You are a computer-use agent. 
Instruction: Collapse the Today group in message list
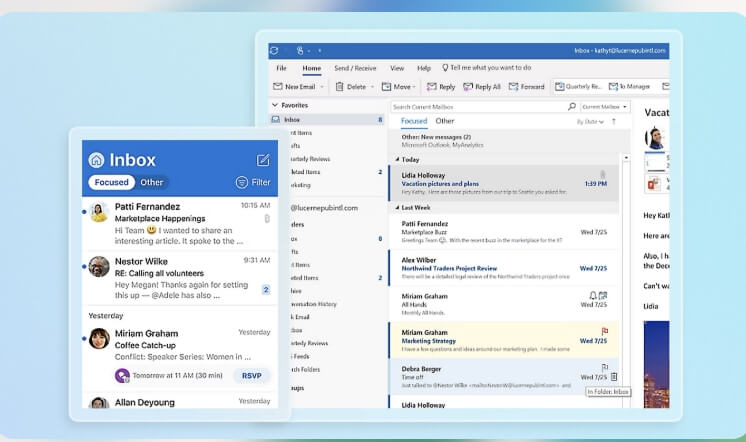click(x=397, y=159)
